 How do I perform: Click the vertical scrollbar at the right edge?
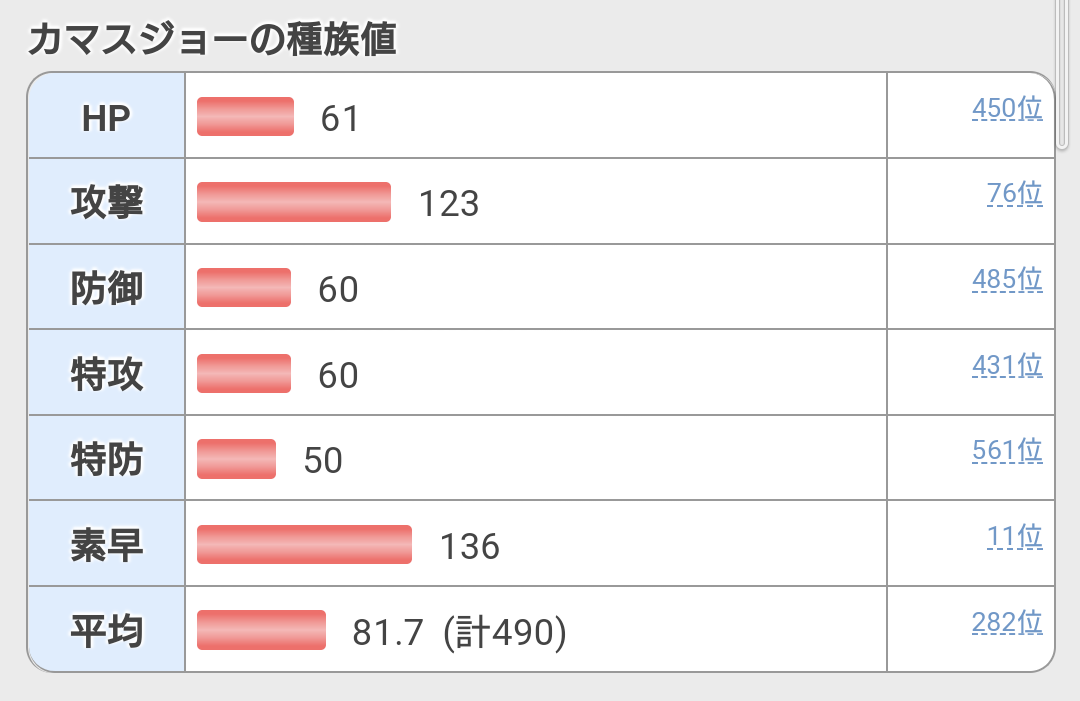pos(1062,70)
